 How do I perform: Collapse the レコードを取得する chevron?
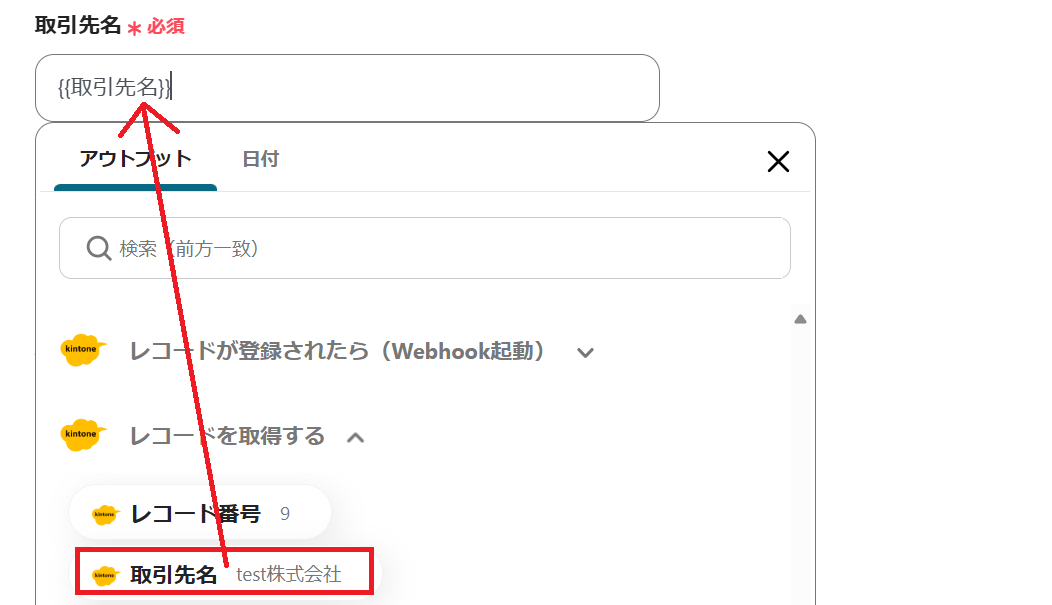356,438
